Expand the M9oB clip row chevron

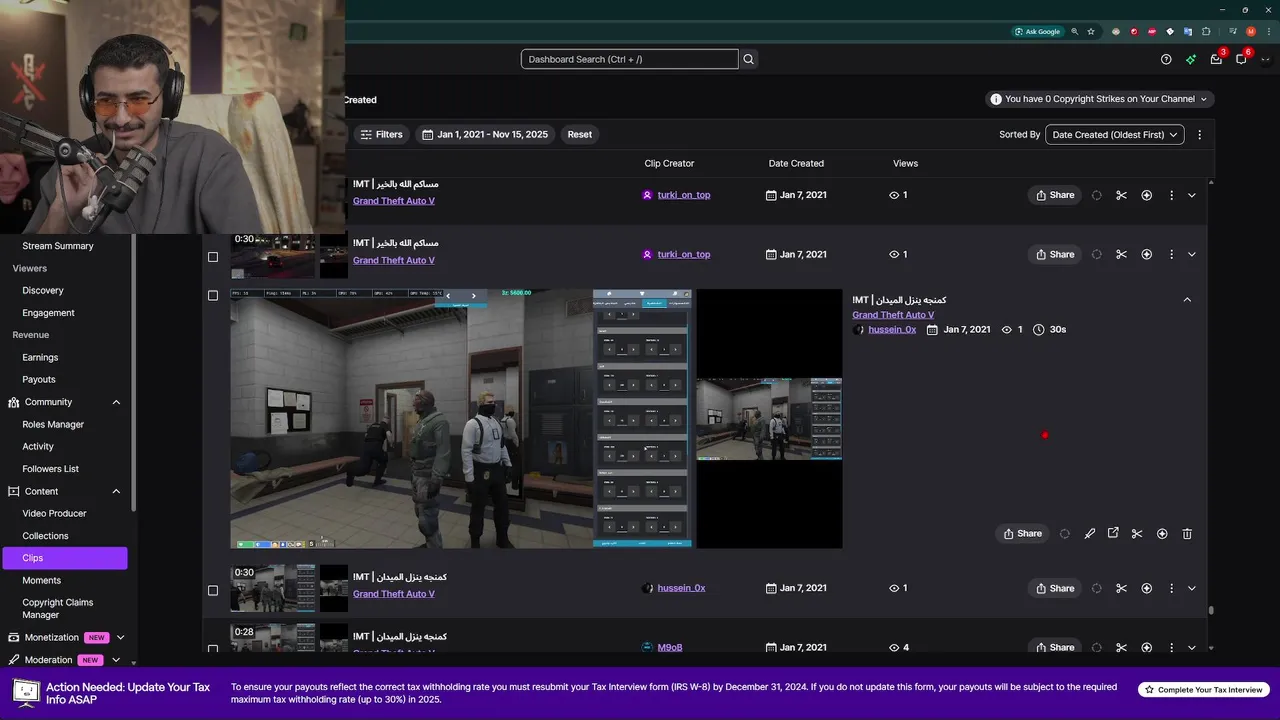(1191, 647)
